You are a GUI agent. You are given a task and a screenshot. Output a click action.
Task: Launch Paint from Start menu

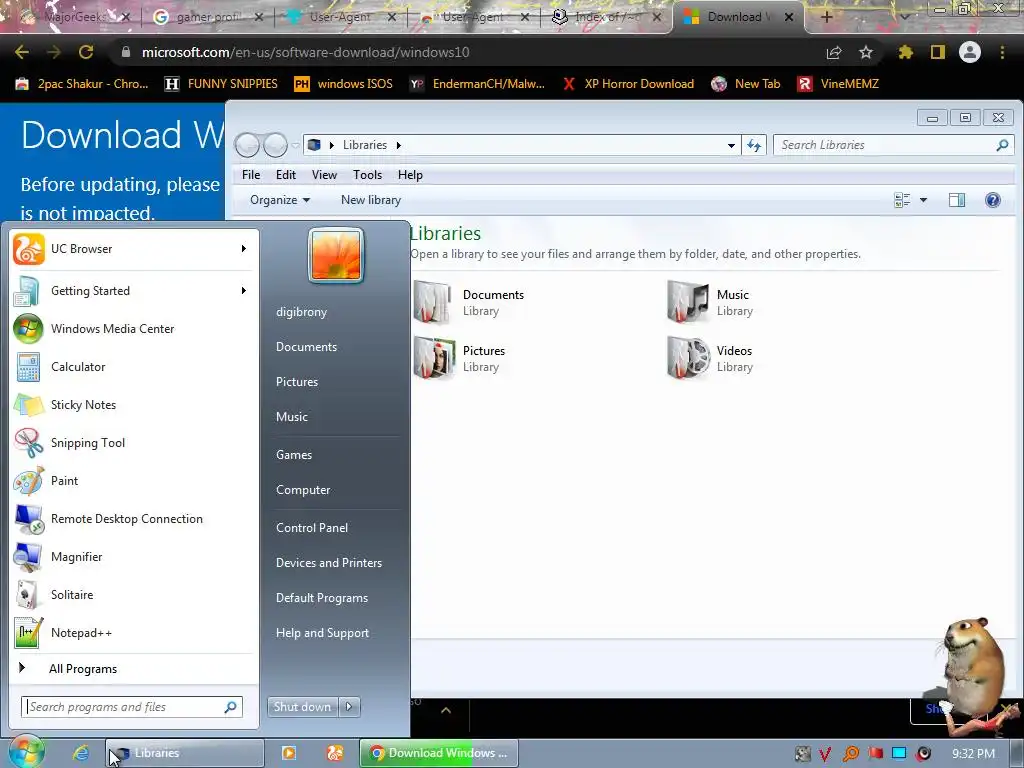pos(134,481)
